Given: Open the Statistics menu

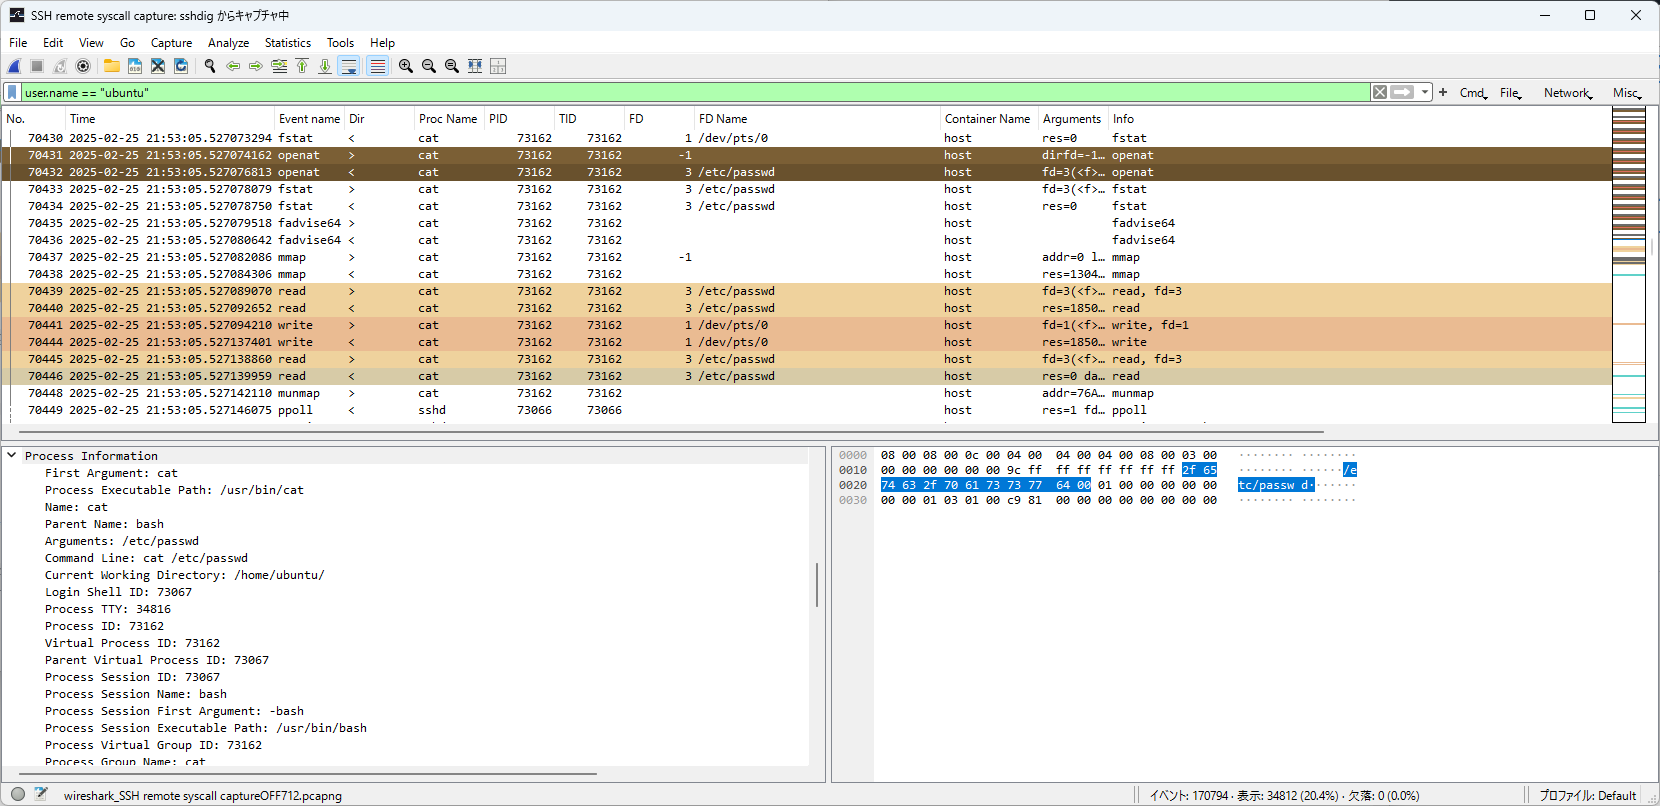Looking at the screenshot, I should (x=287, y=43).
